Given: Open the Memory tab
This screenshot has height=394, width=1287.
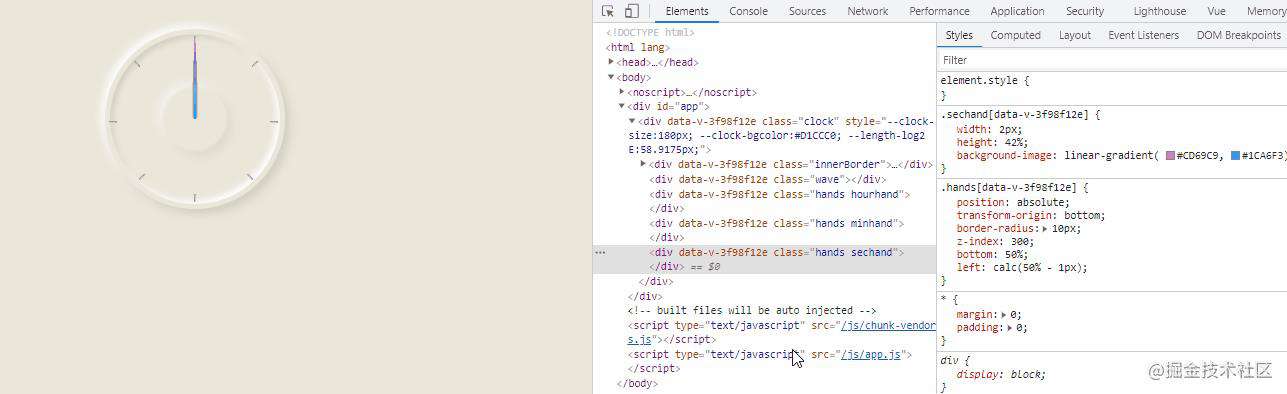Looking at the screenshot, I should click(x=1266, y=11).
